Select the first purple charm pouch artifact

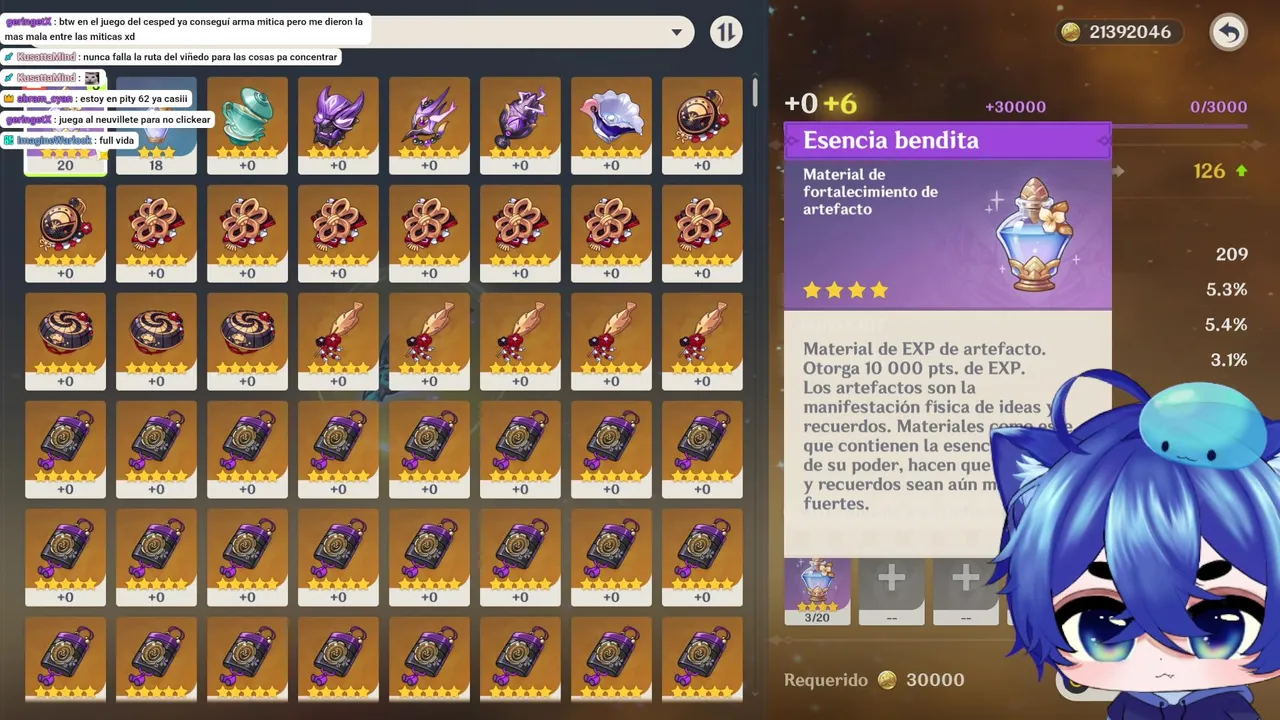pyautogui.click(x=65, y=449)
